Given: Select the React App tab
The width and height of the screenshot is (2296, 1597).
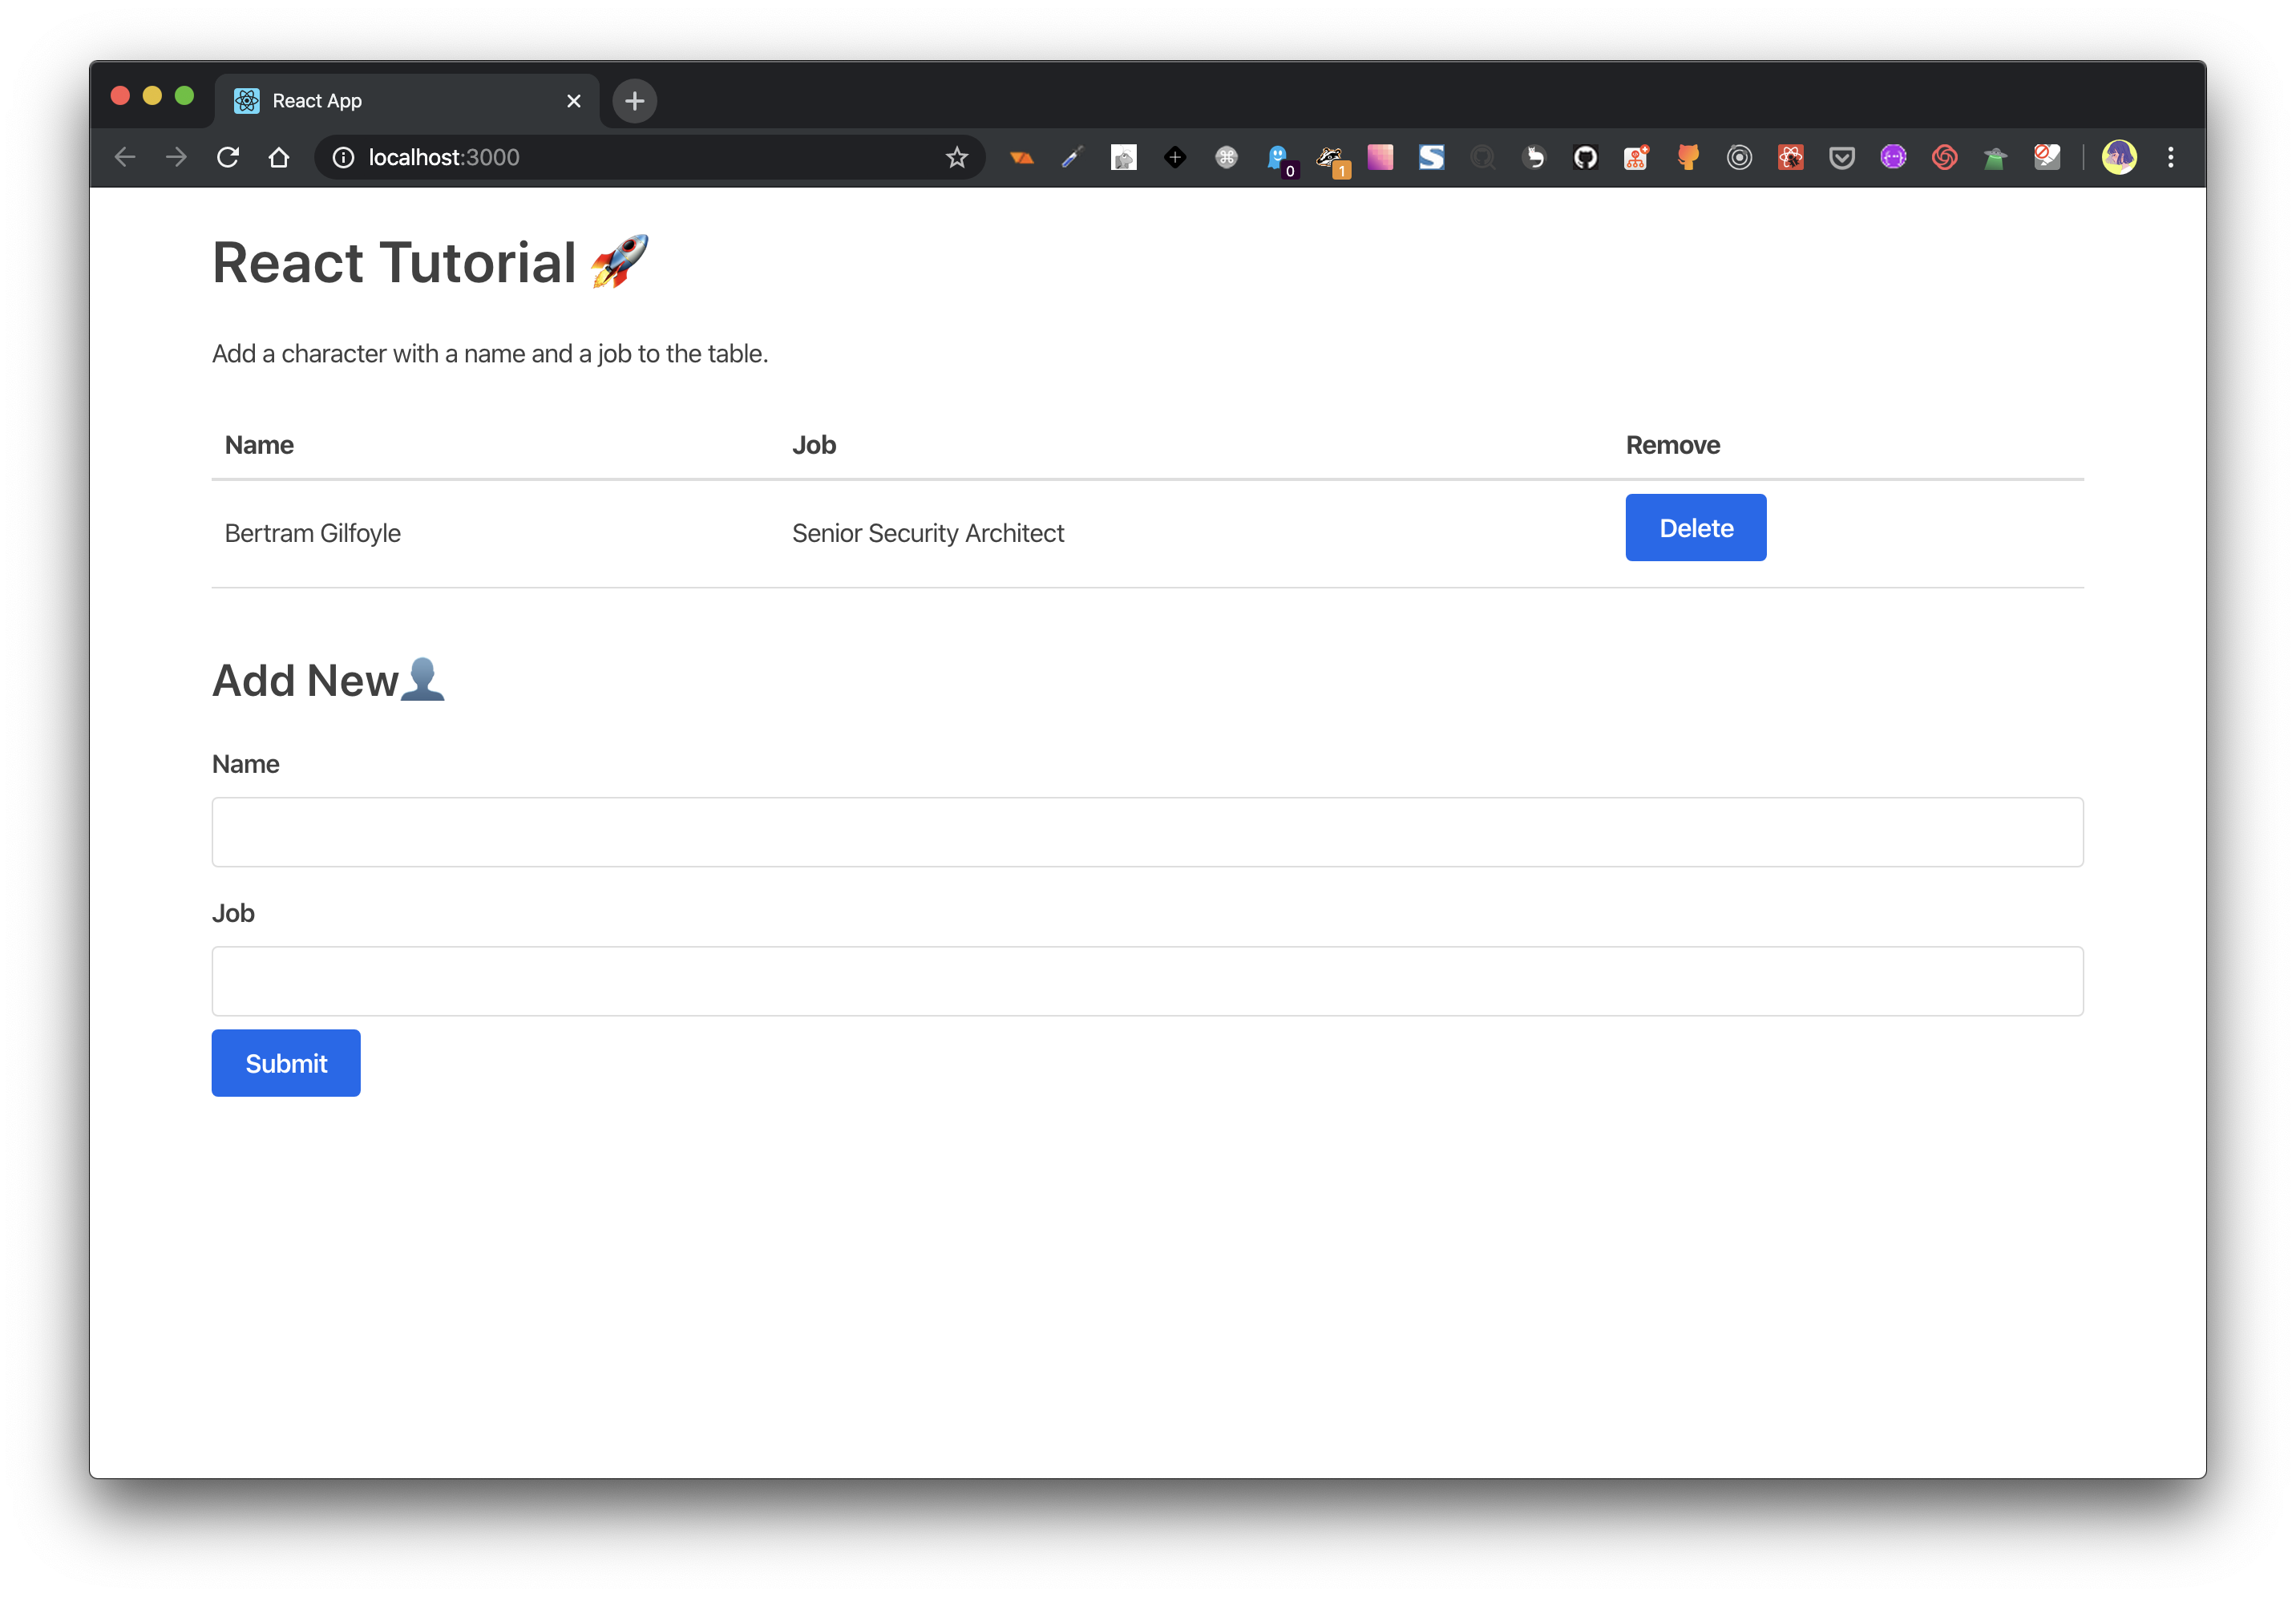Looking at the screenshot, I should click(x=400, y=101).
